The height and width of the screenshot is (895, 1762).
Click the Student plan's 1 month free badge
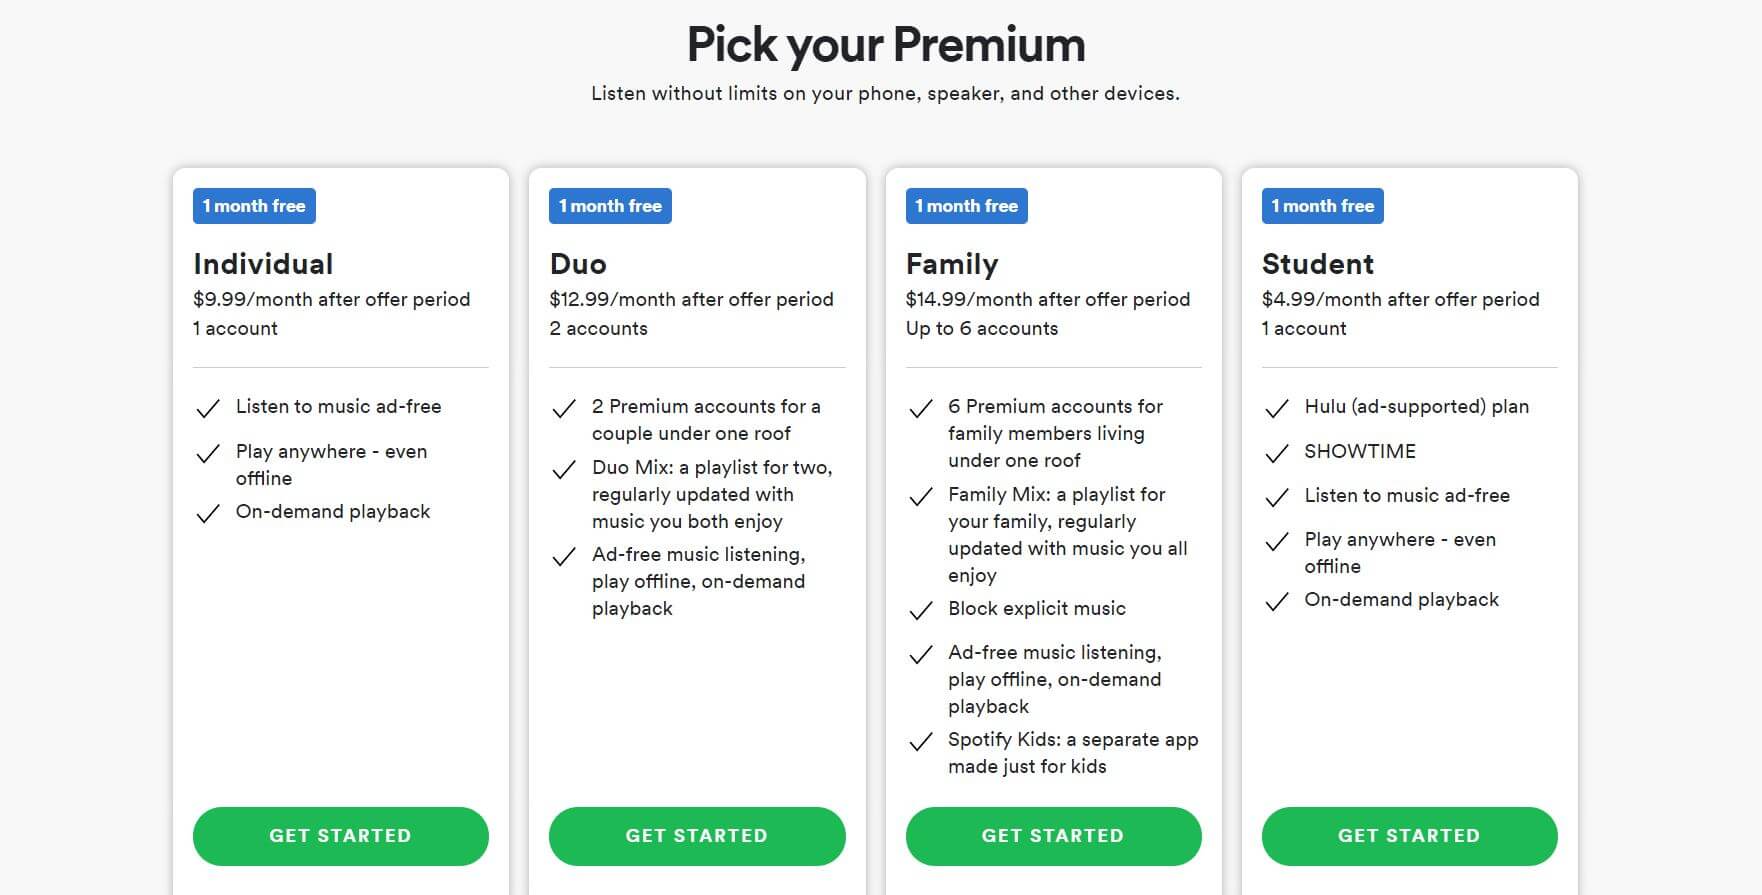1322,206
